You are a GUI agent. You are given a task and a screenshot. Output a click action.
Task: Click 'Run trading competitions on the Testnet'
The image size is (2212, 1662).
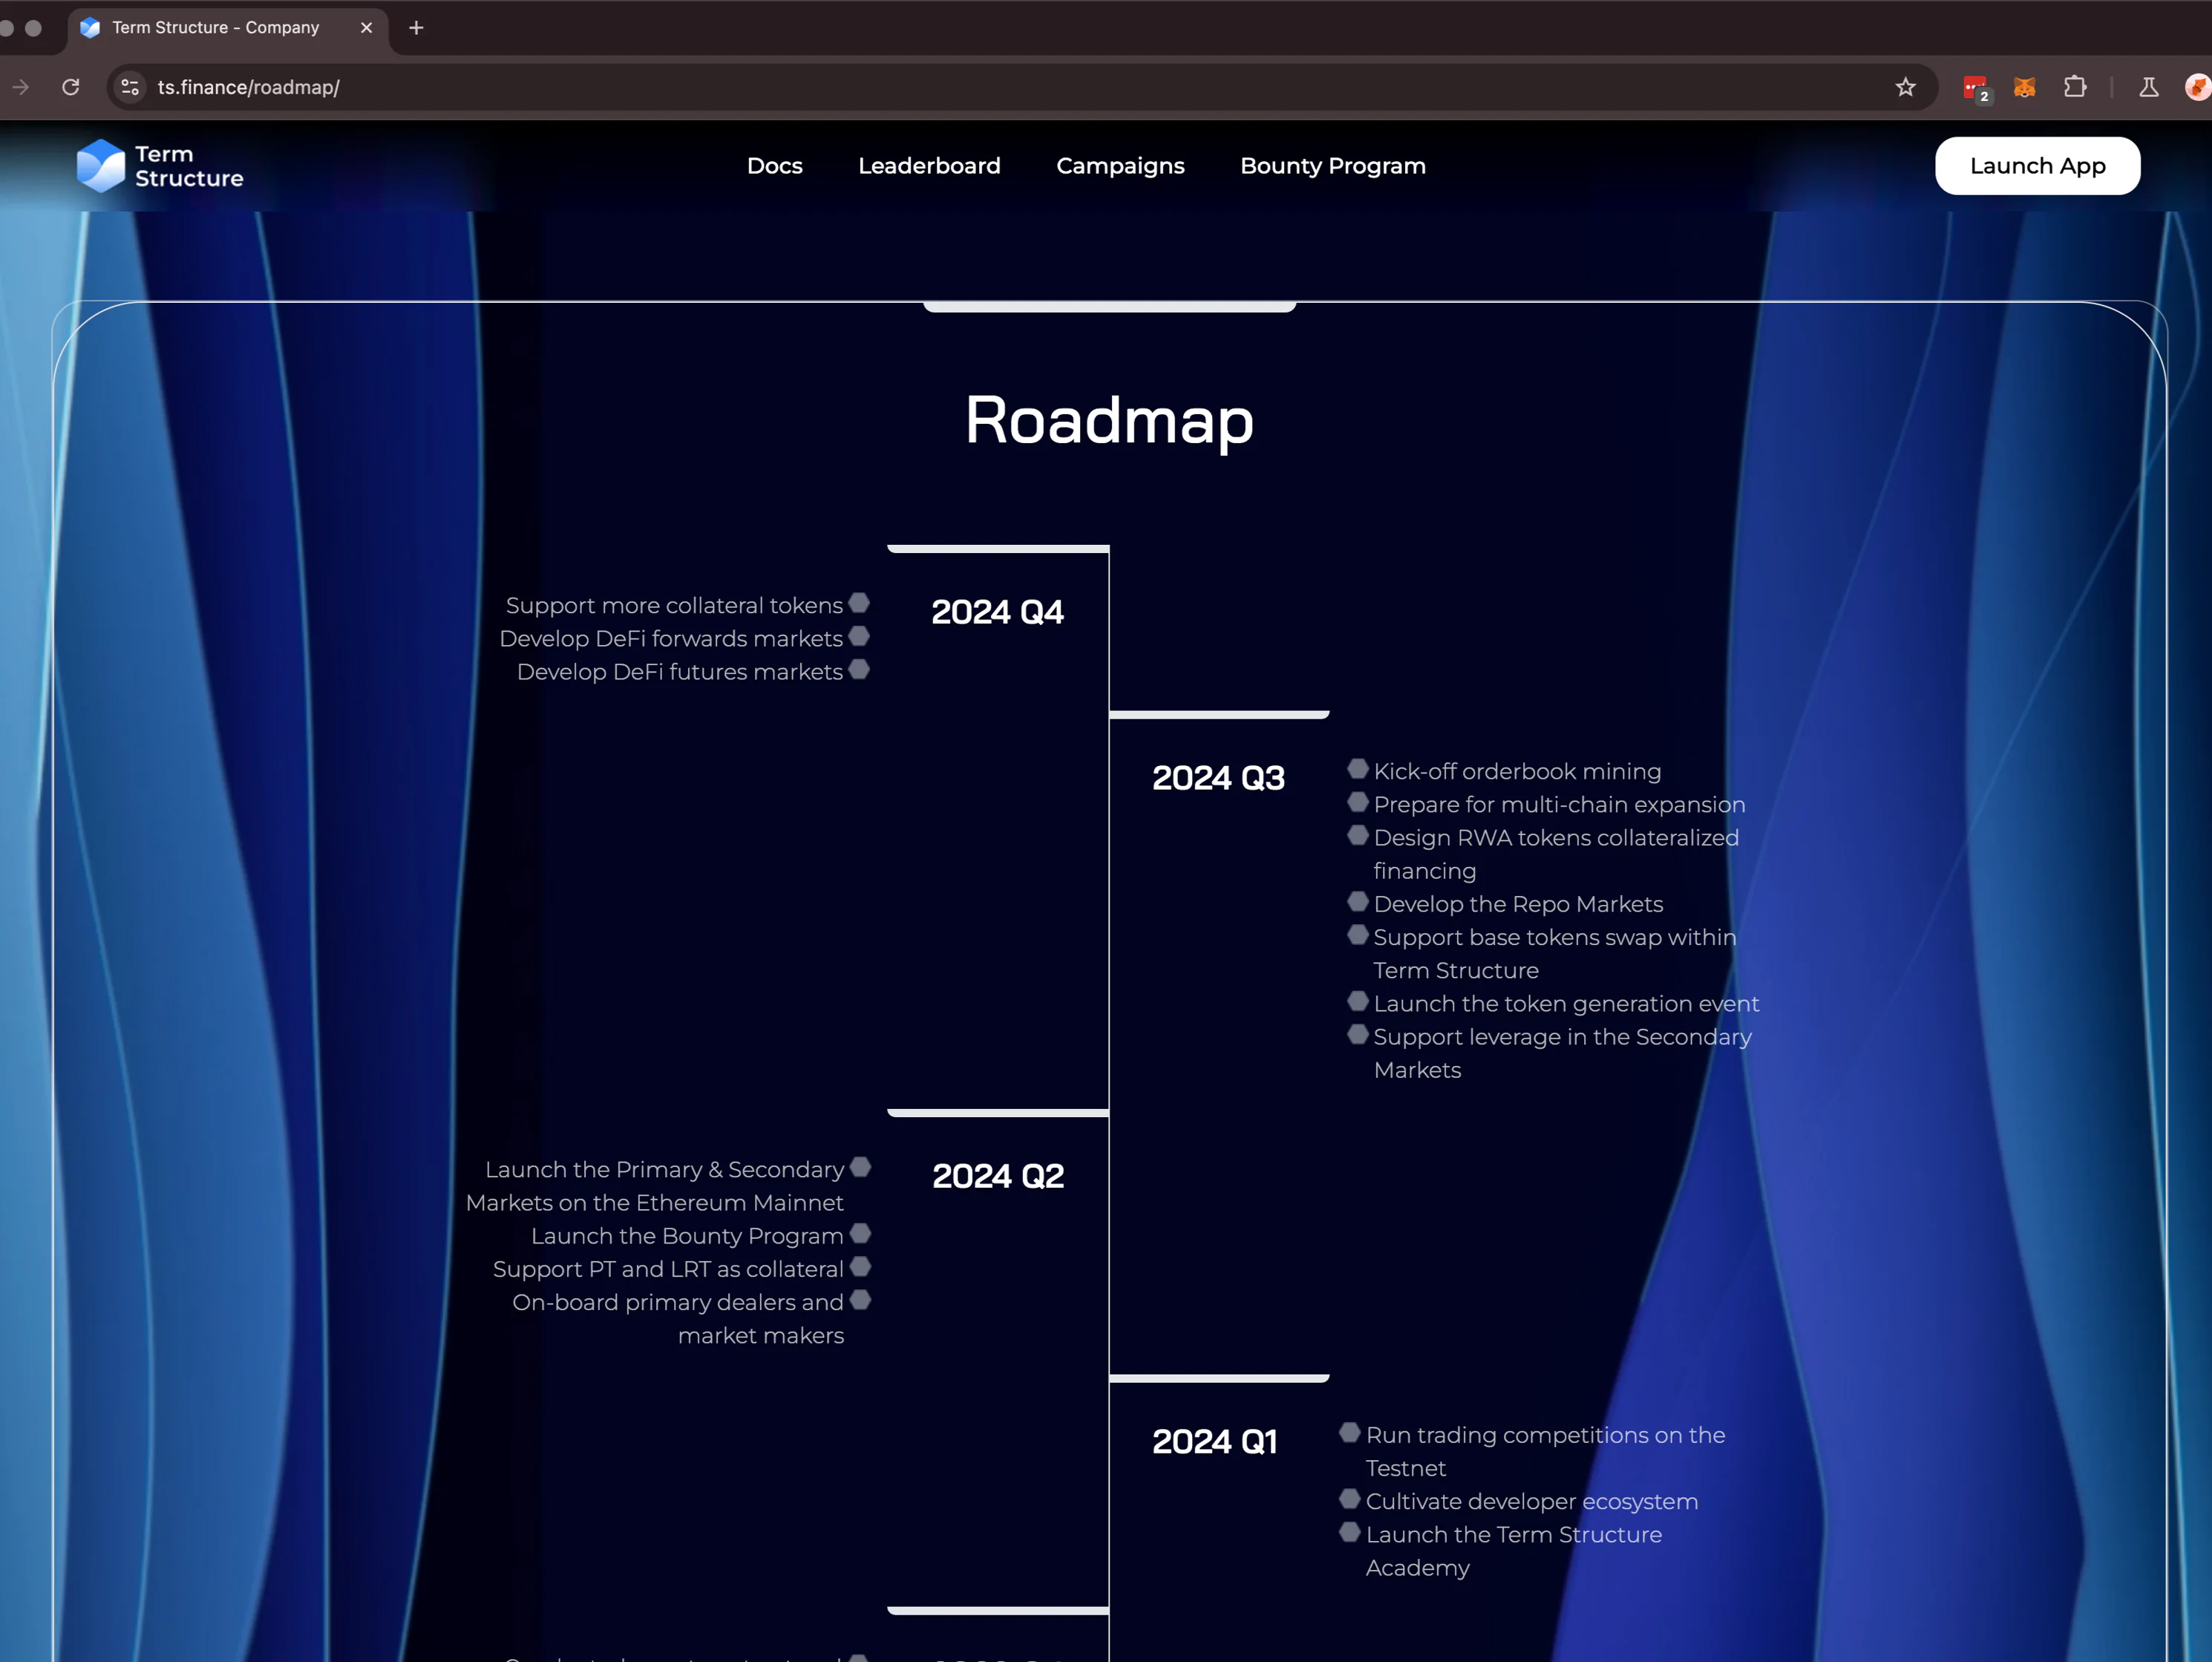(1545, 1452)
